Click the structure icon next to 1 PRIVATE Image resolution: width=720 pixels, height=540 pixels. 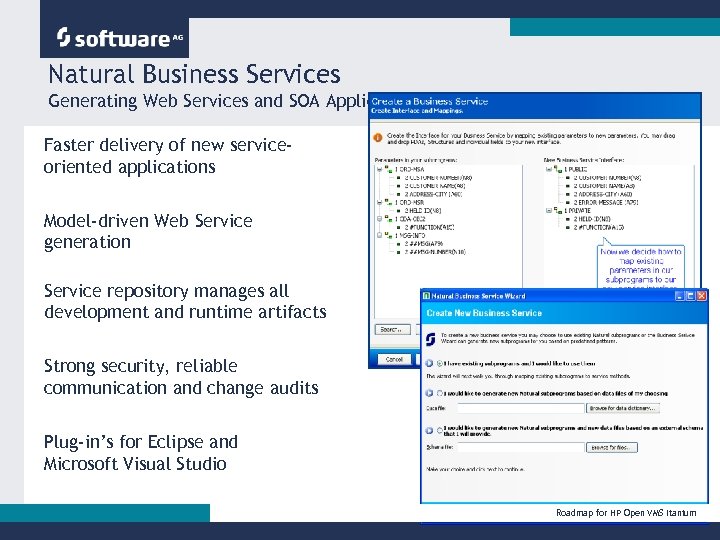tap(558, 210)
